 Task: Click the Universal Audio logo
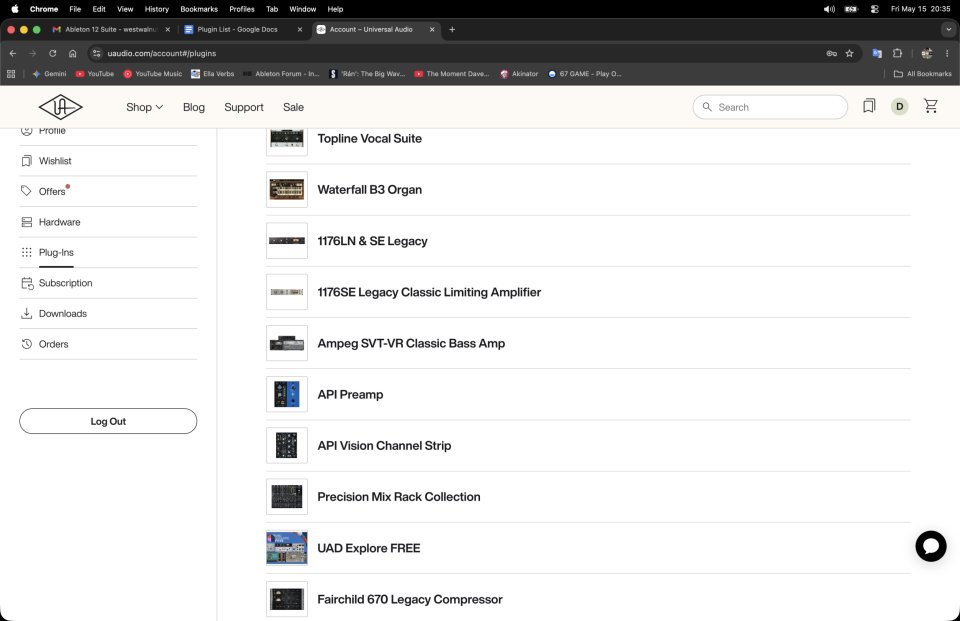click(x=60, y=107)
